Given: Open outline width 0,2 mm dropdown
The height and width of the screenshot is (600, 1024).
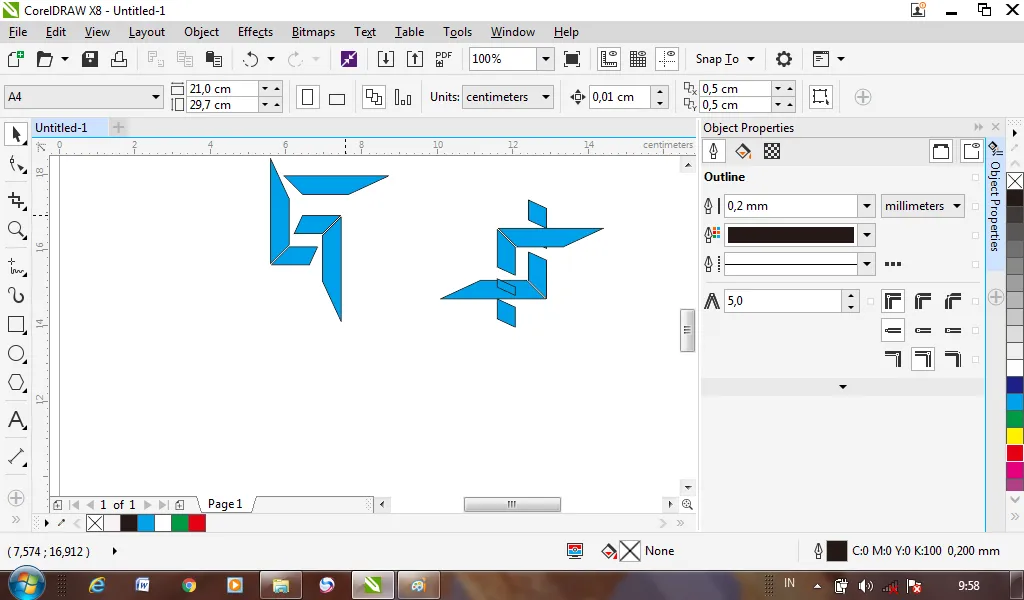Looking at the screenshot, I should (867, 206).
